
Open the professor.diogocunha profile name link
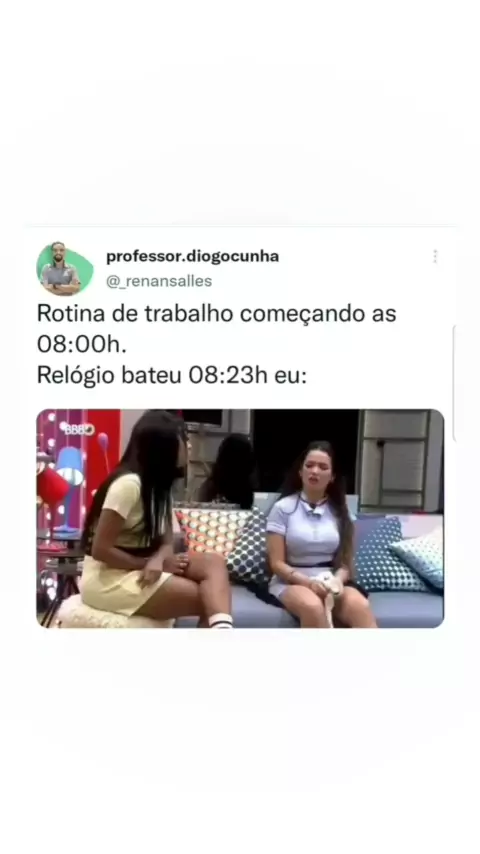(192, 256)
